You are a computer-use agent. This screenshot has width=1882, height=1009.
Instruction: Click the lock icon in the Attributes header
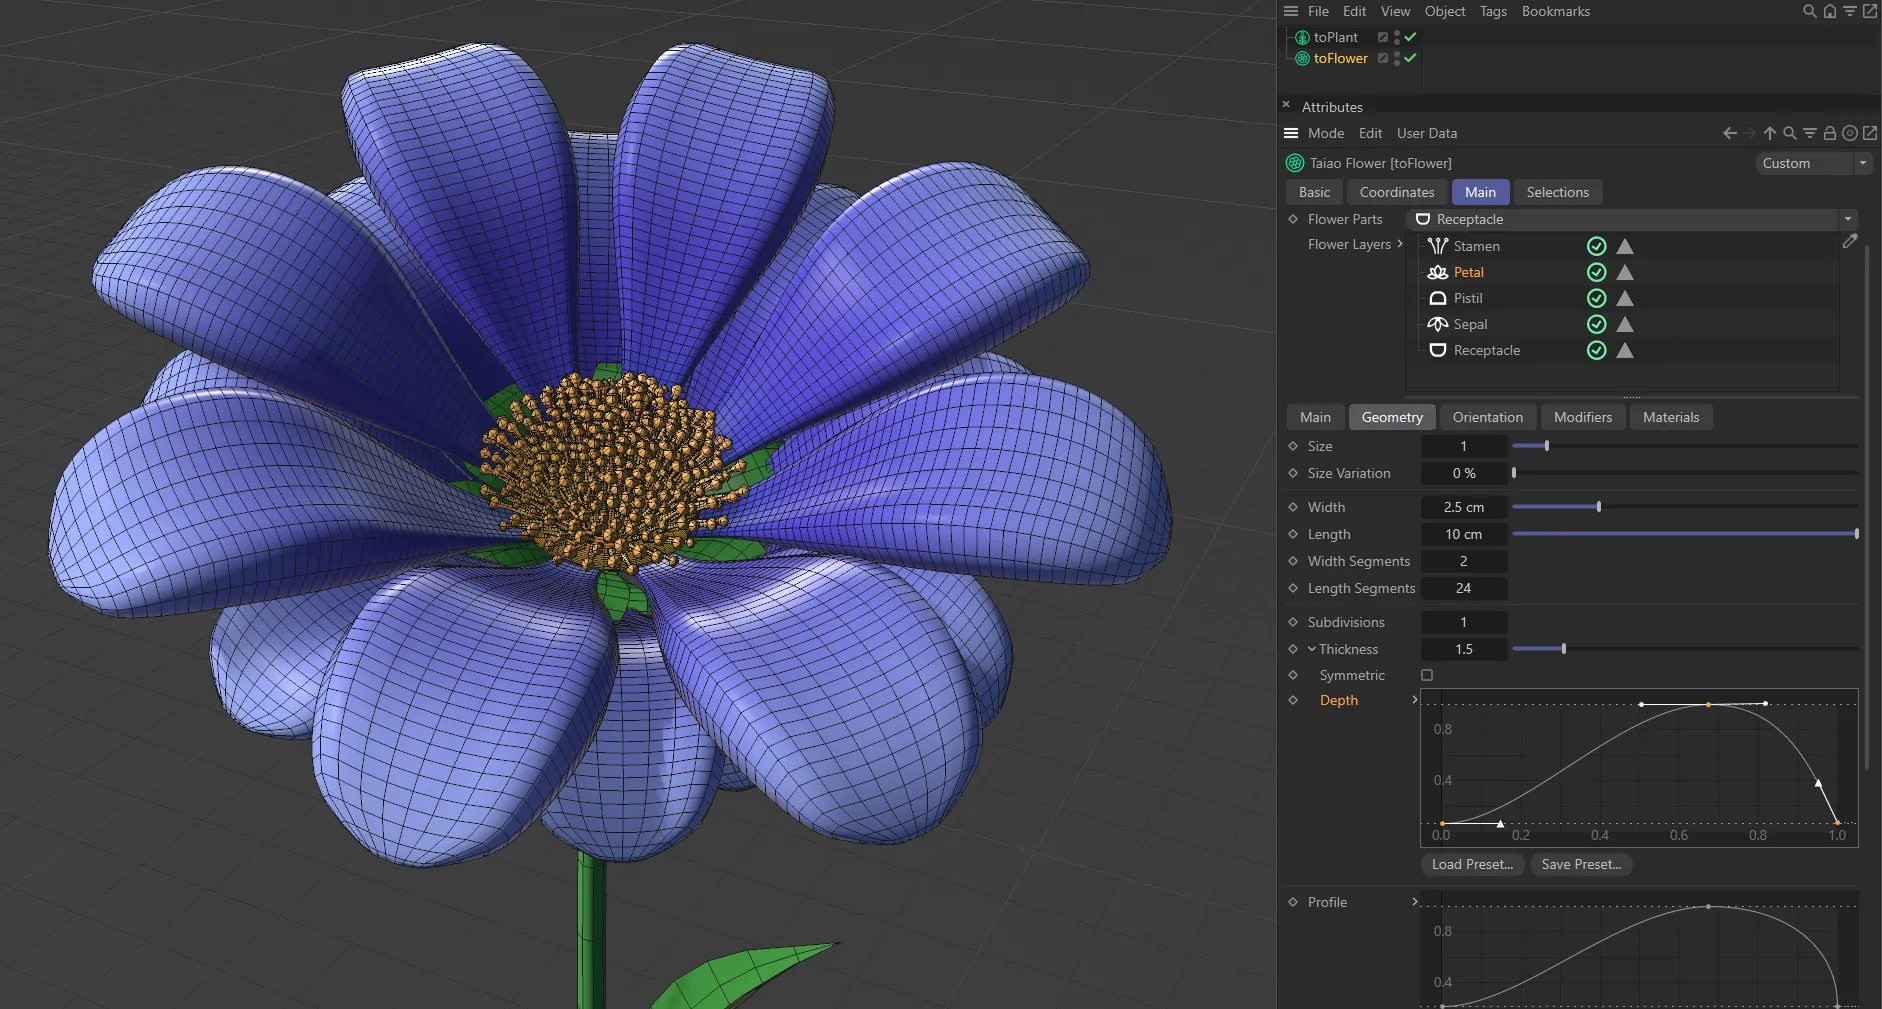tap(1829, 132)
